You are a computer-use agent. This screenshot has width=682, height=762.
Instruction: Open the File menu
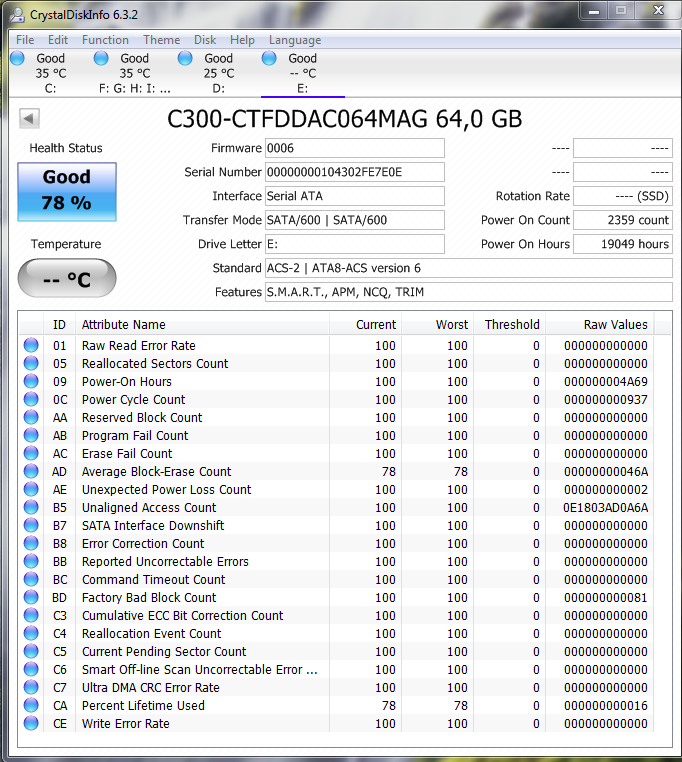pyautogui.click(x=25, y=40)
